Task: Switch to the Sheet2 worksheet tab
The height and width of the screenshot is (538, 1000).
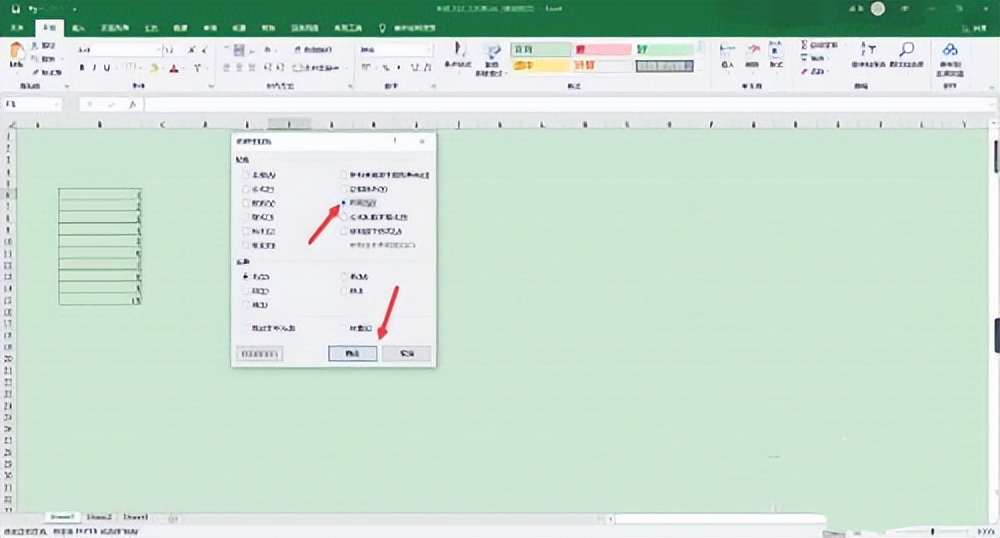Action: point(99,518)
